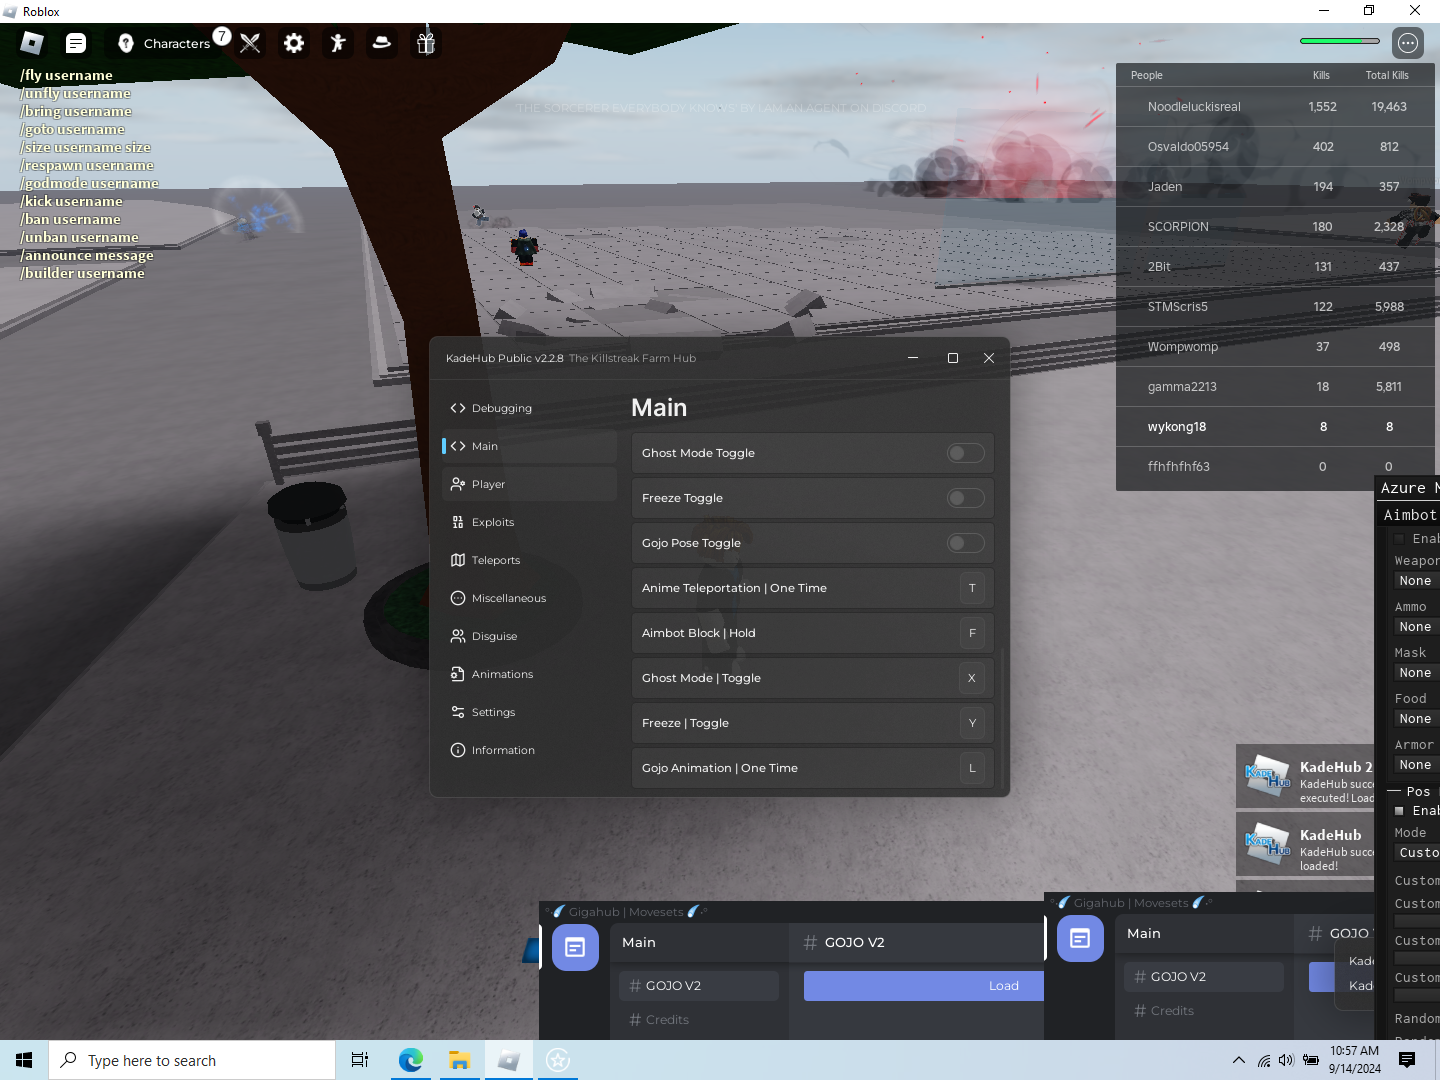Change Anime Teleportation keybind T
The height and width of the screenshot is (1080, 1440).
click(x=972, y=588)
